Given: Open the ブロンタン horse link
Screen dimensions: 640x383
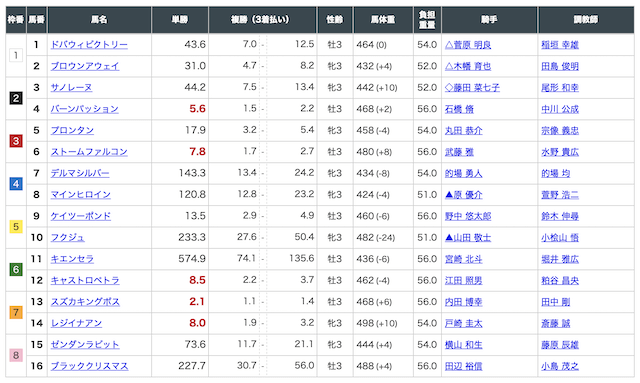Looking at the screenshot, I should [72, 130].
